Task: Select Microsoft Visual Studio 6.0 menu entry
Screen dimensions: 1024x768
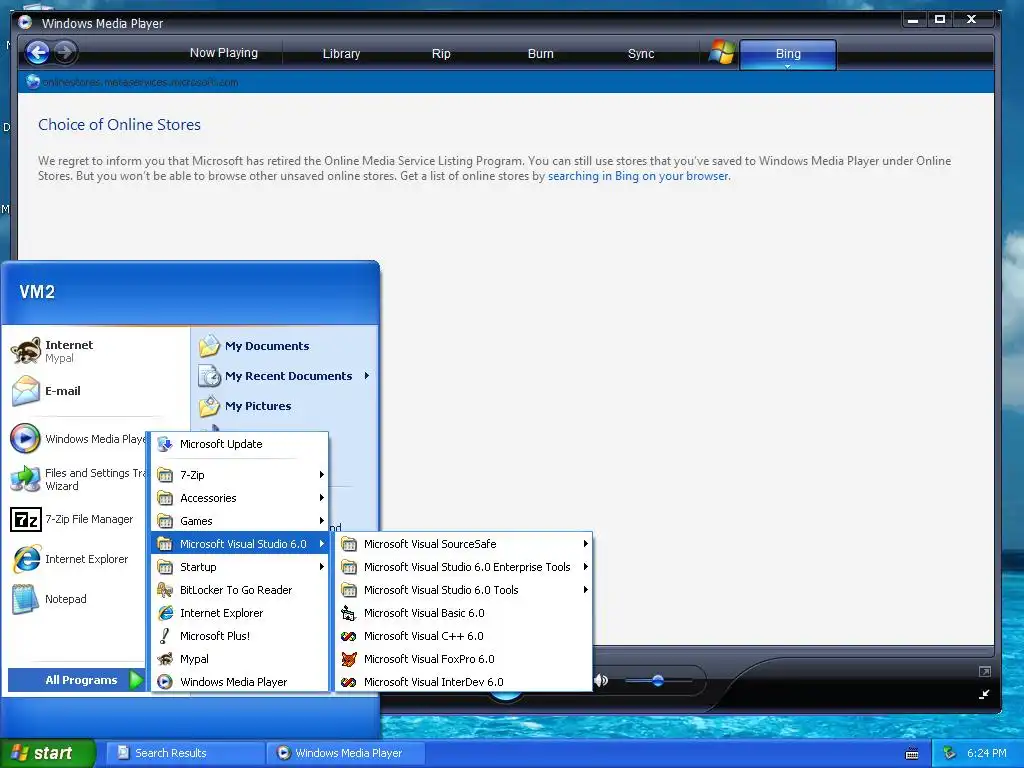Action: 240,544
